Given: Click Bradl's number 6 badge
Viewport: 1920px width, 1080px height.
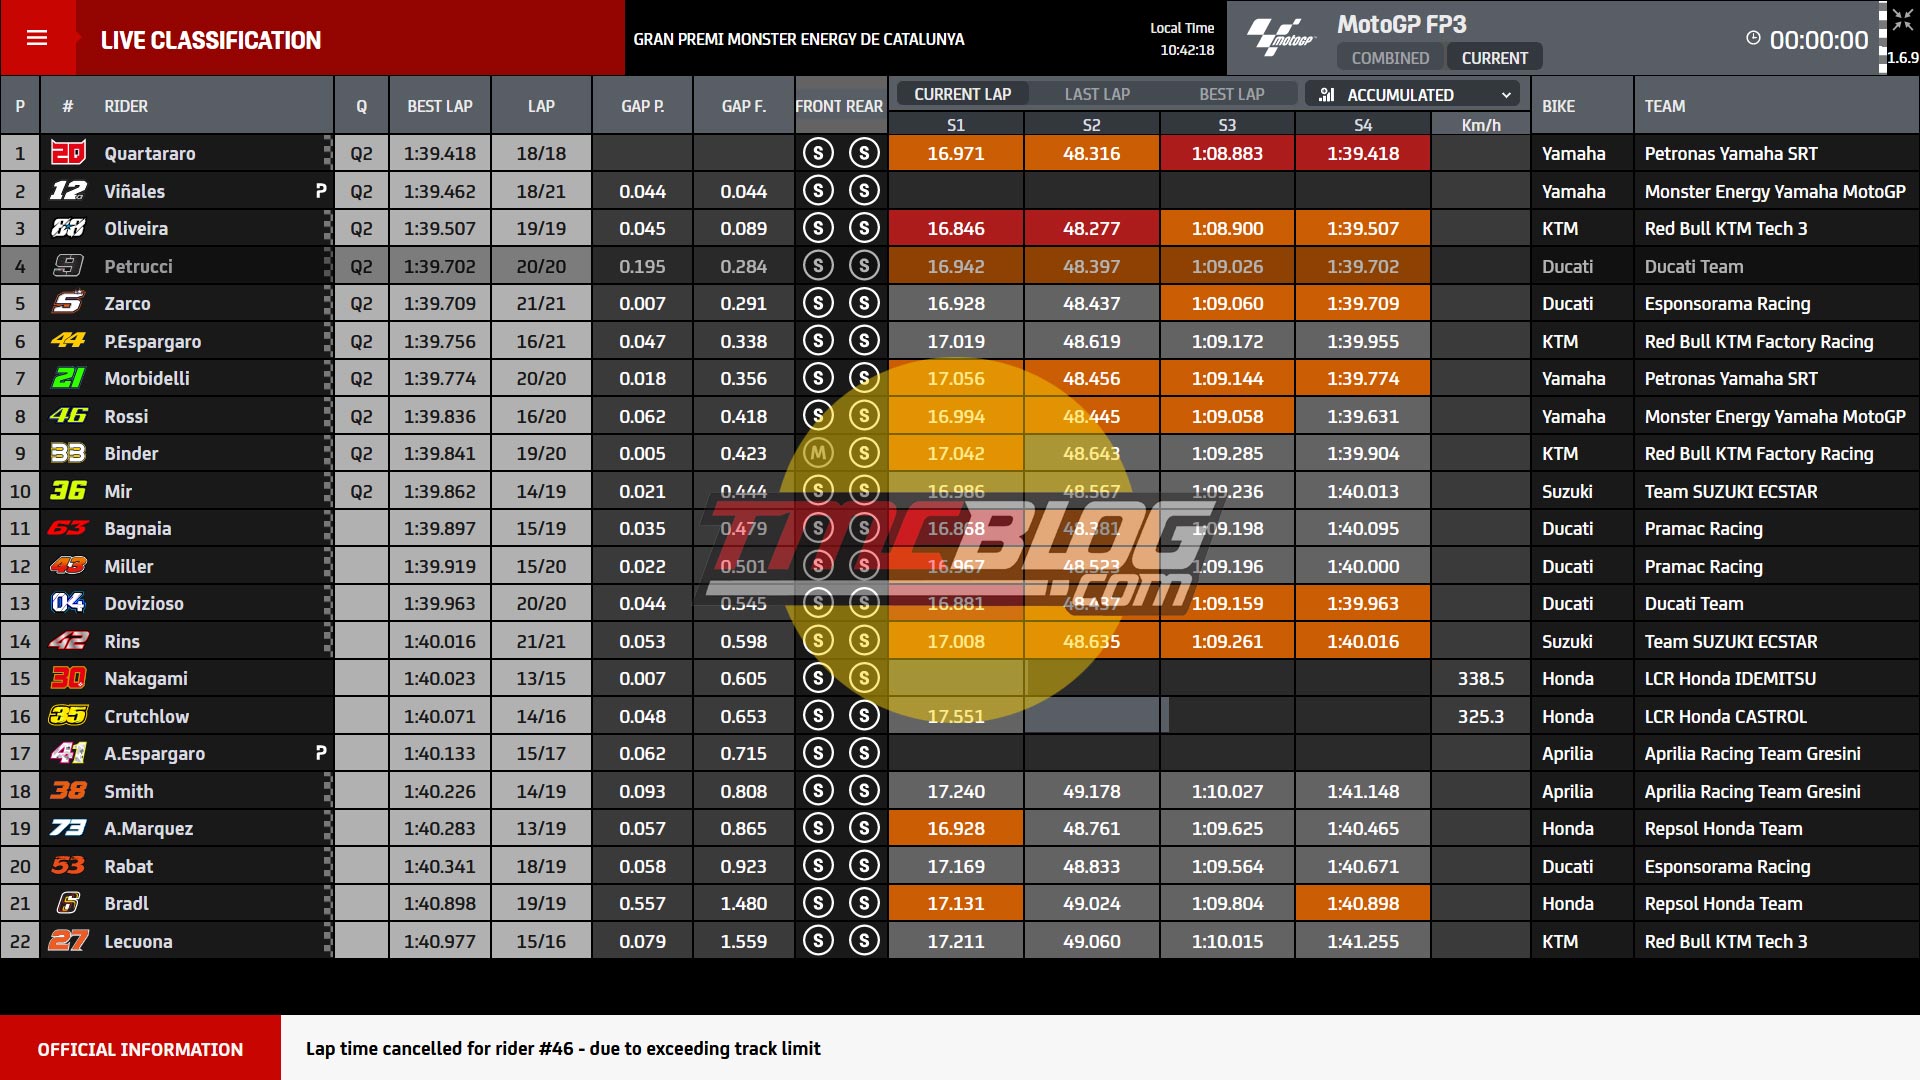Looking at the screenshot, I should click(x=68, y=903).
